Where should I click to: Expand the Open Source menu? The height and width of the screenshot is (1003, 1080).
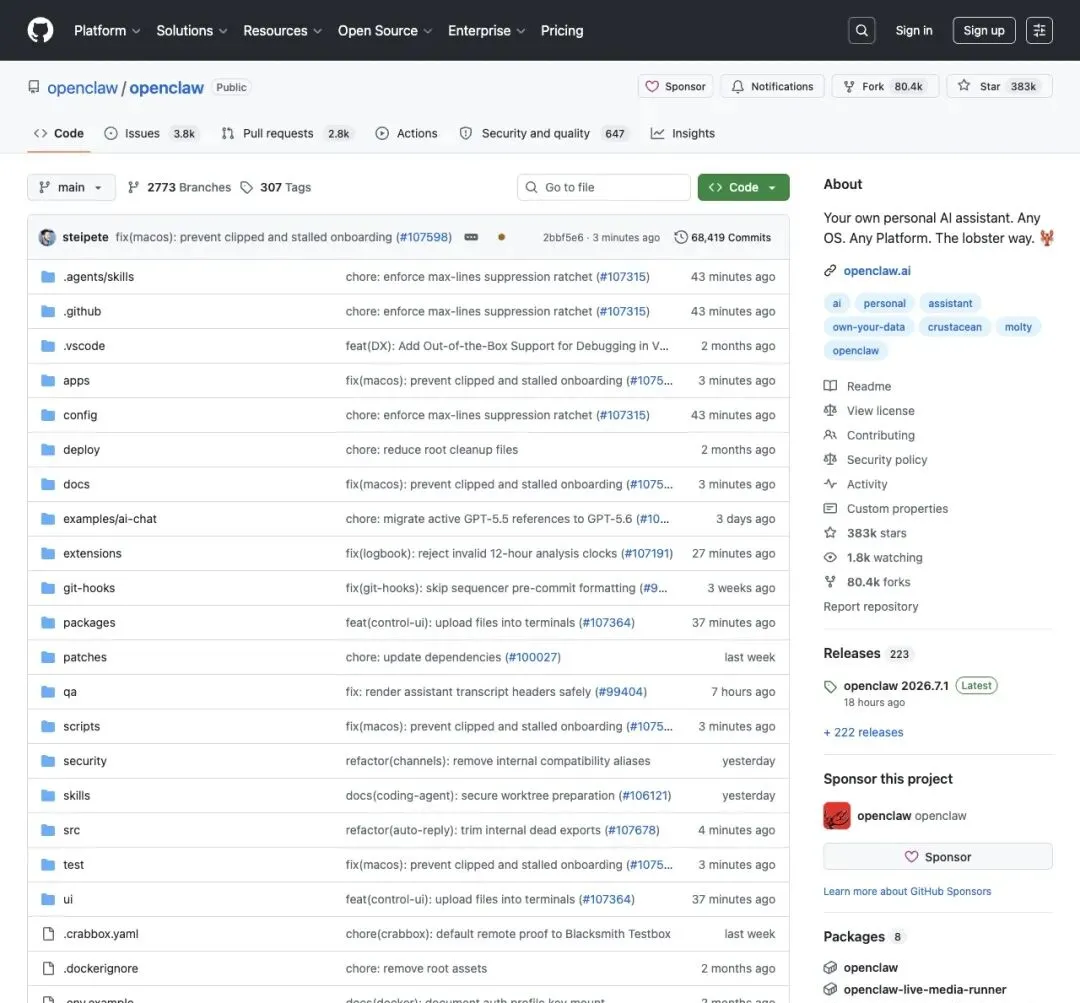click(x=385, y=31)
